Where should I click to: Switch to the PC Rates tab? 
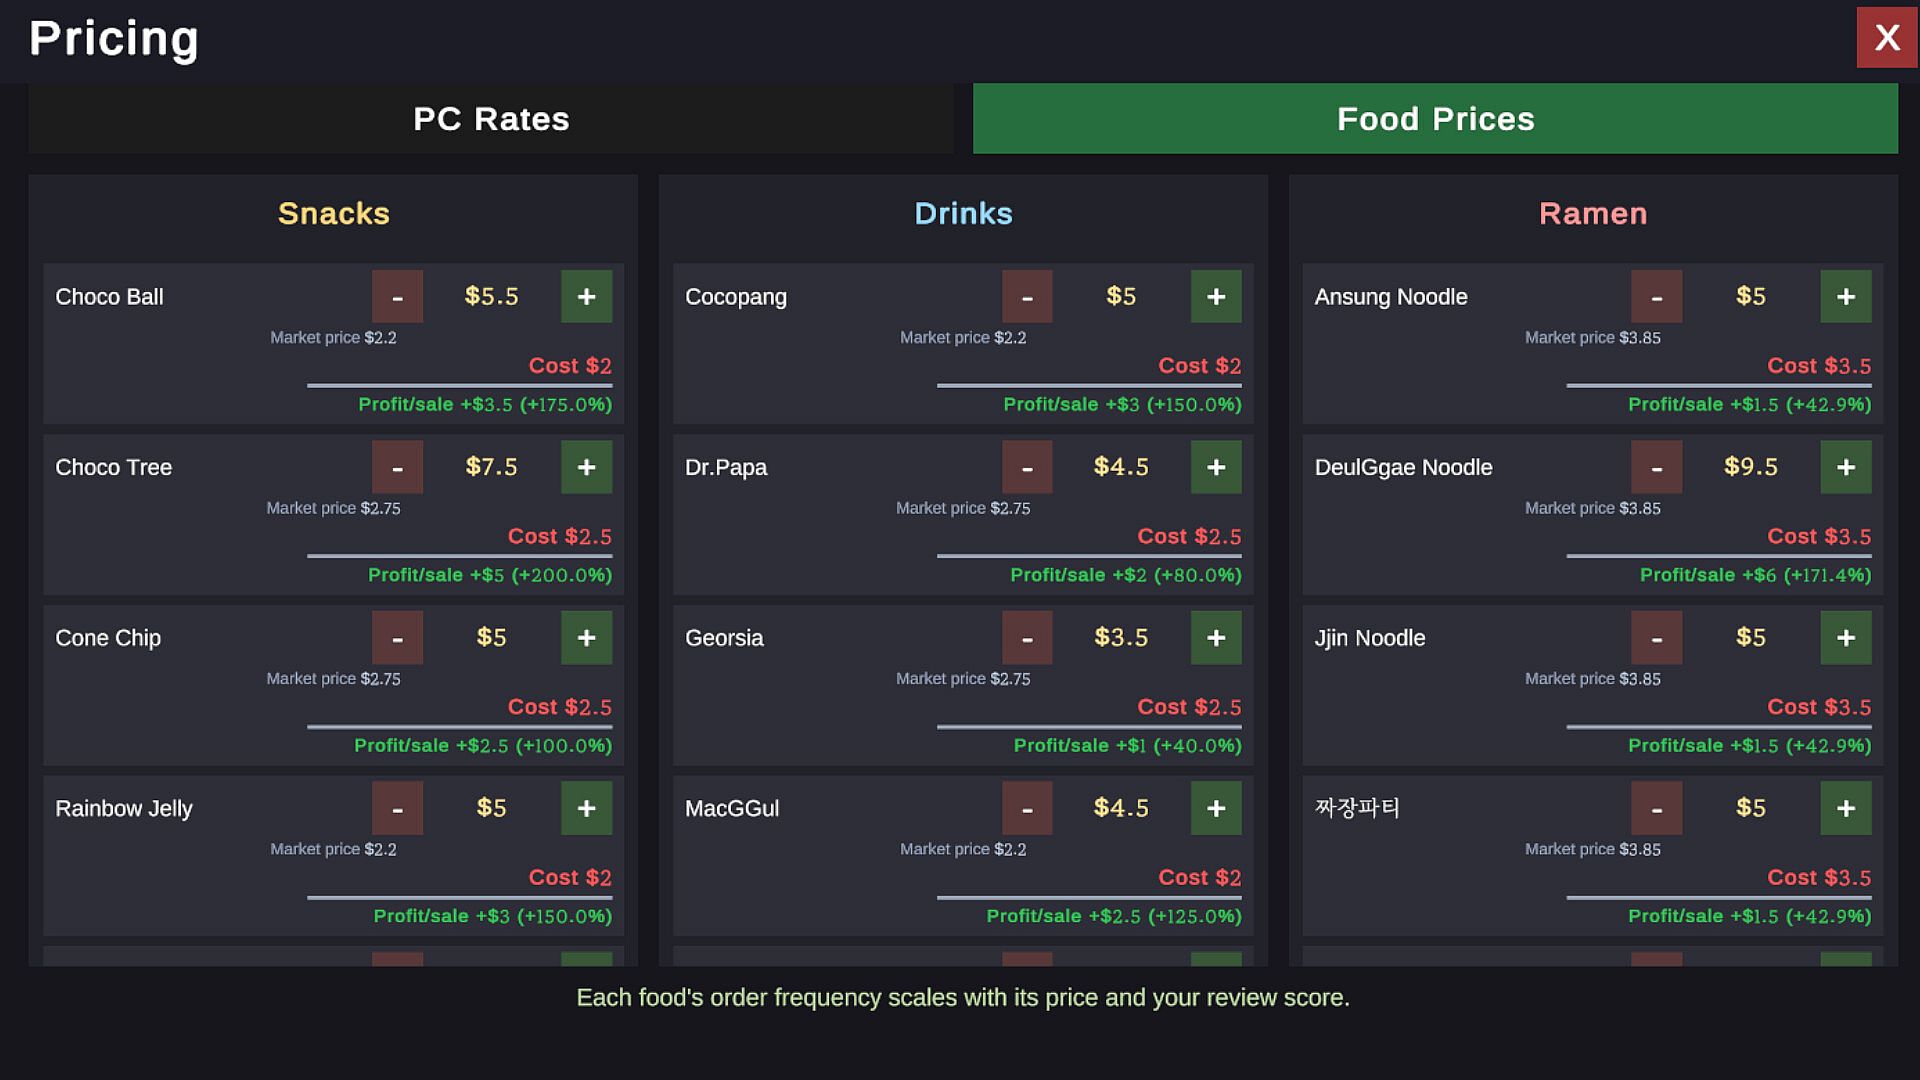click(x=491, y=119)
